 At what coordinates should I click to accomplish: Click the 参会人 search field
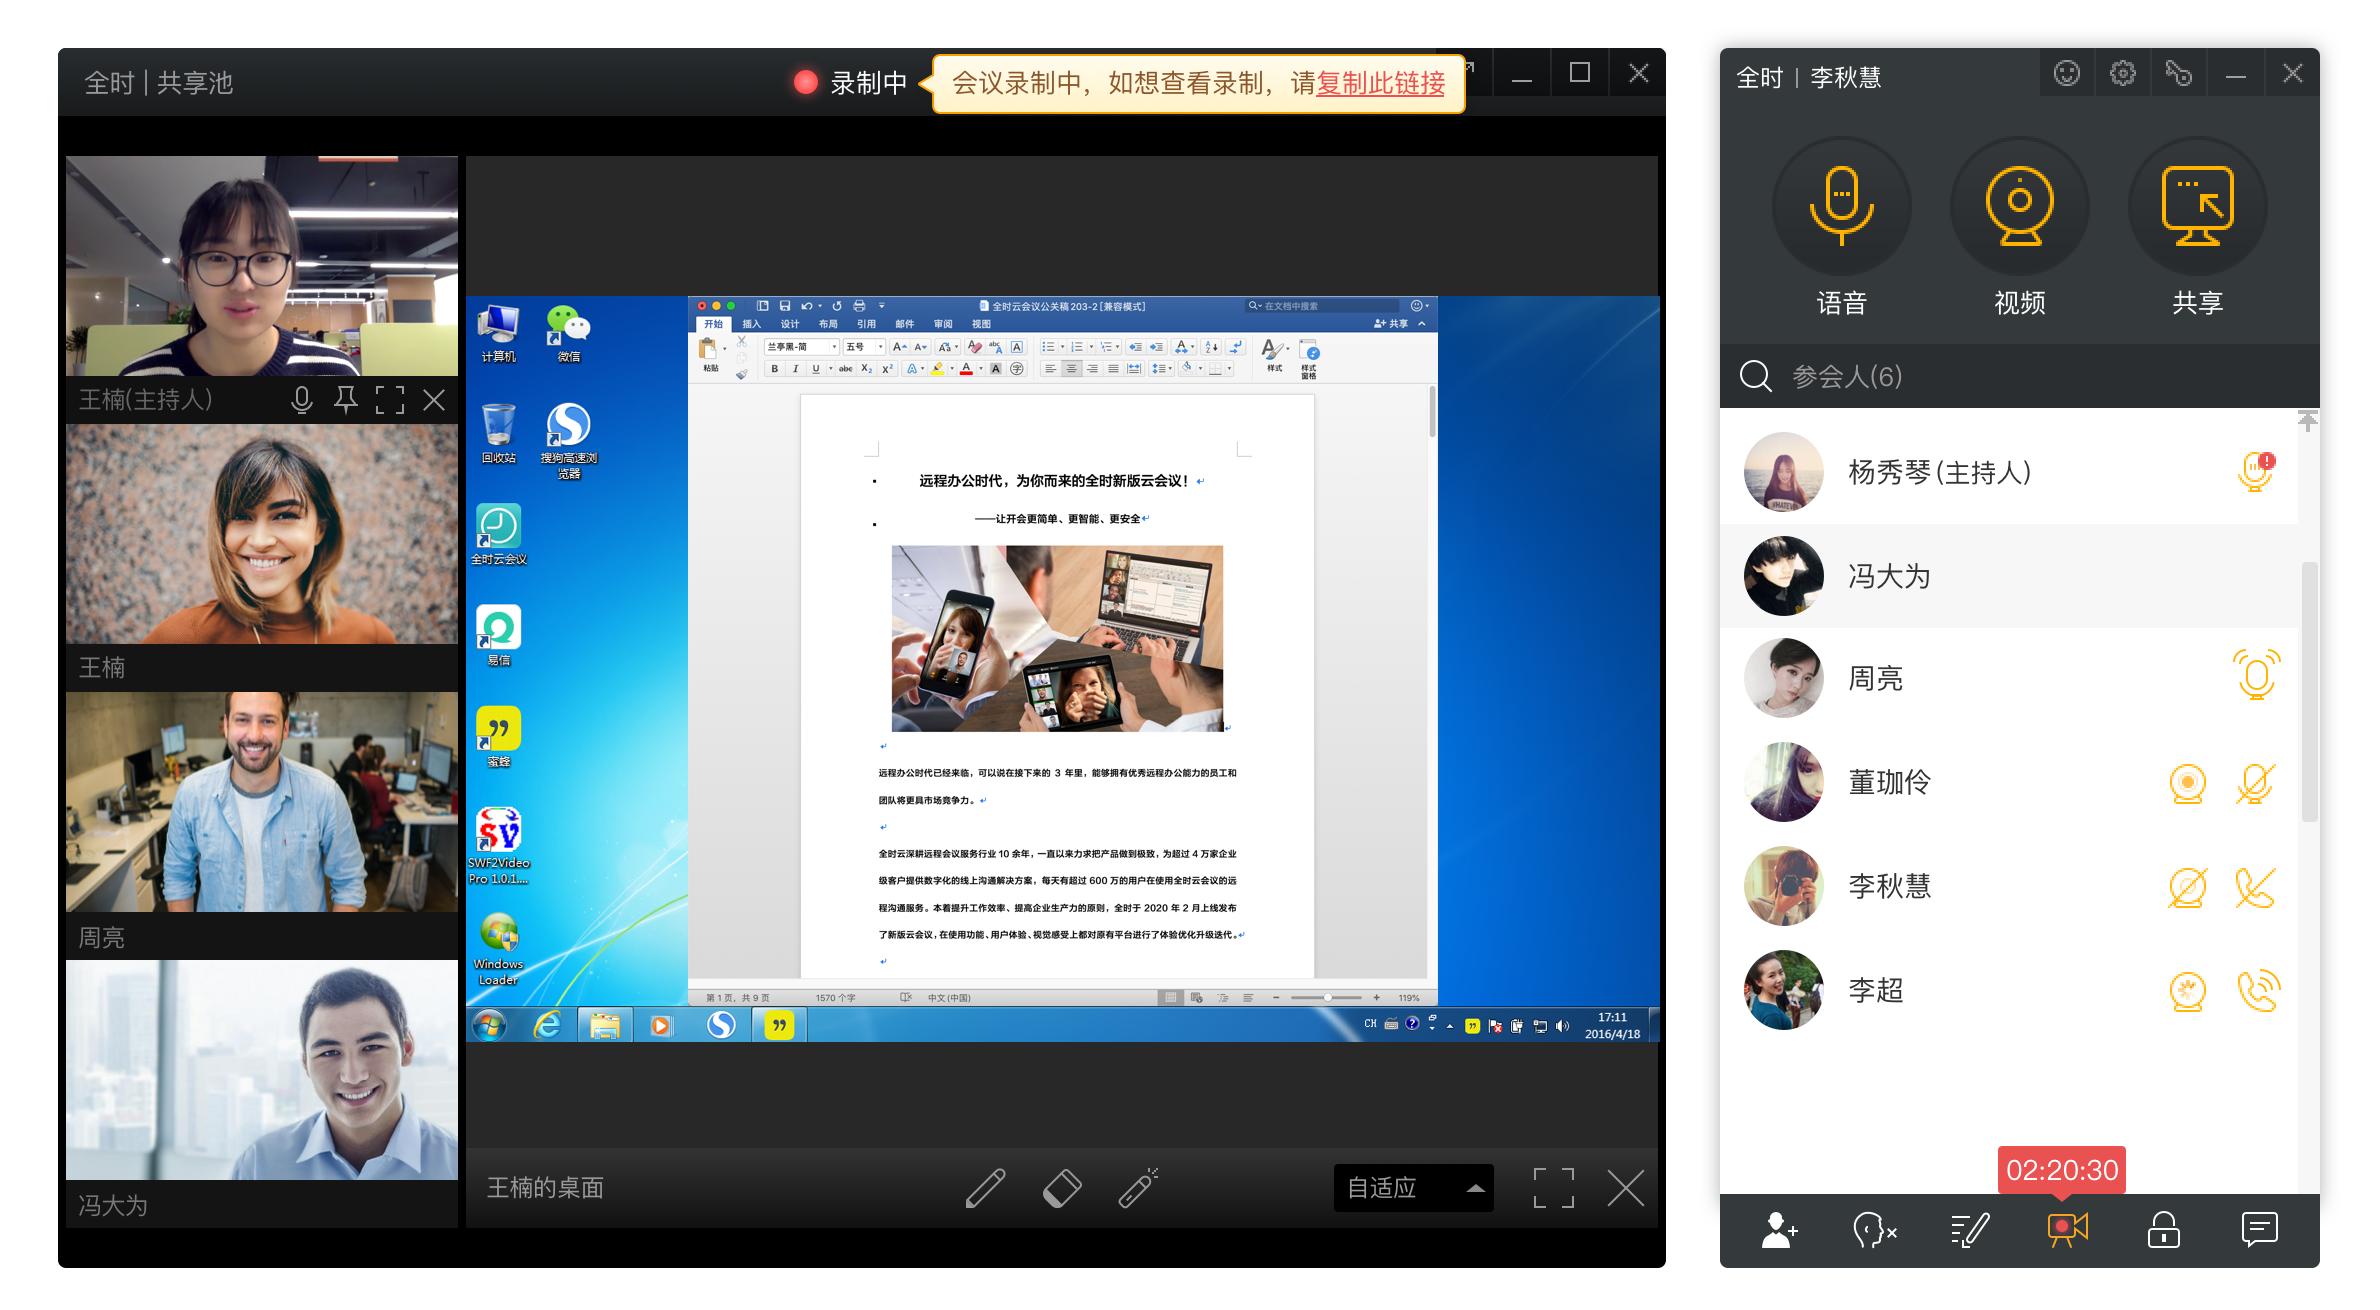tap(1880, 377)
